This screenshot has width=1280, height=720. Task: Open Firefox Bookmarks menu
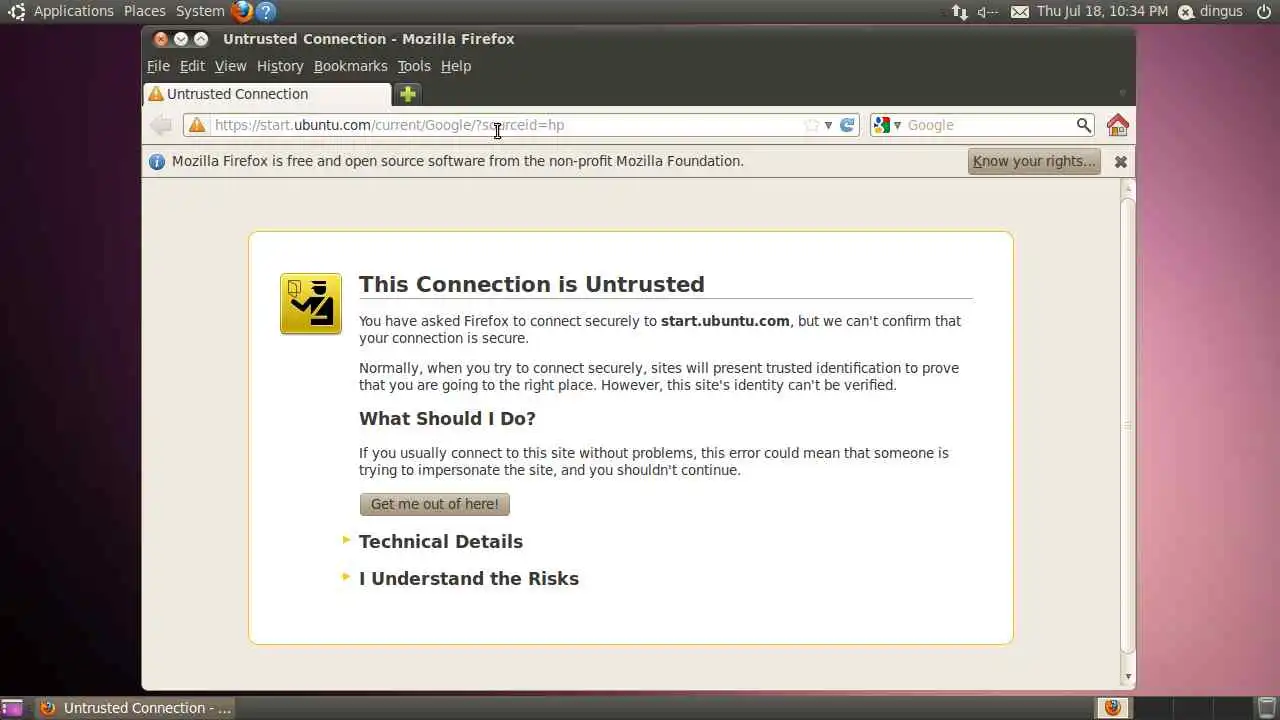[x=350, y=66]
